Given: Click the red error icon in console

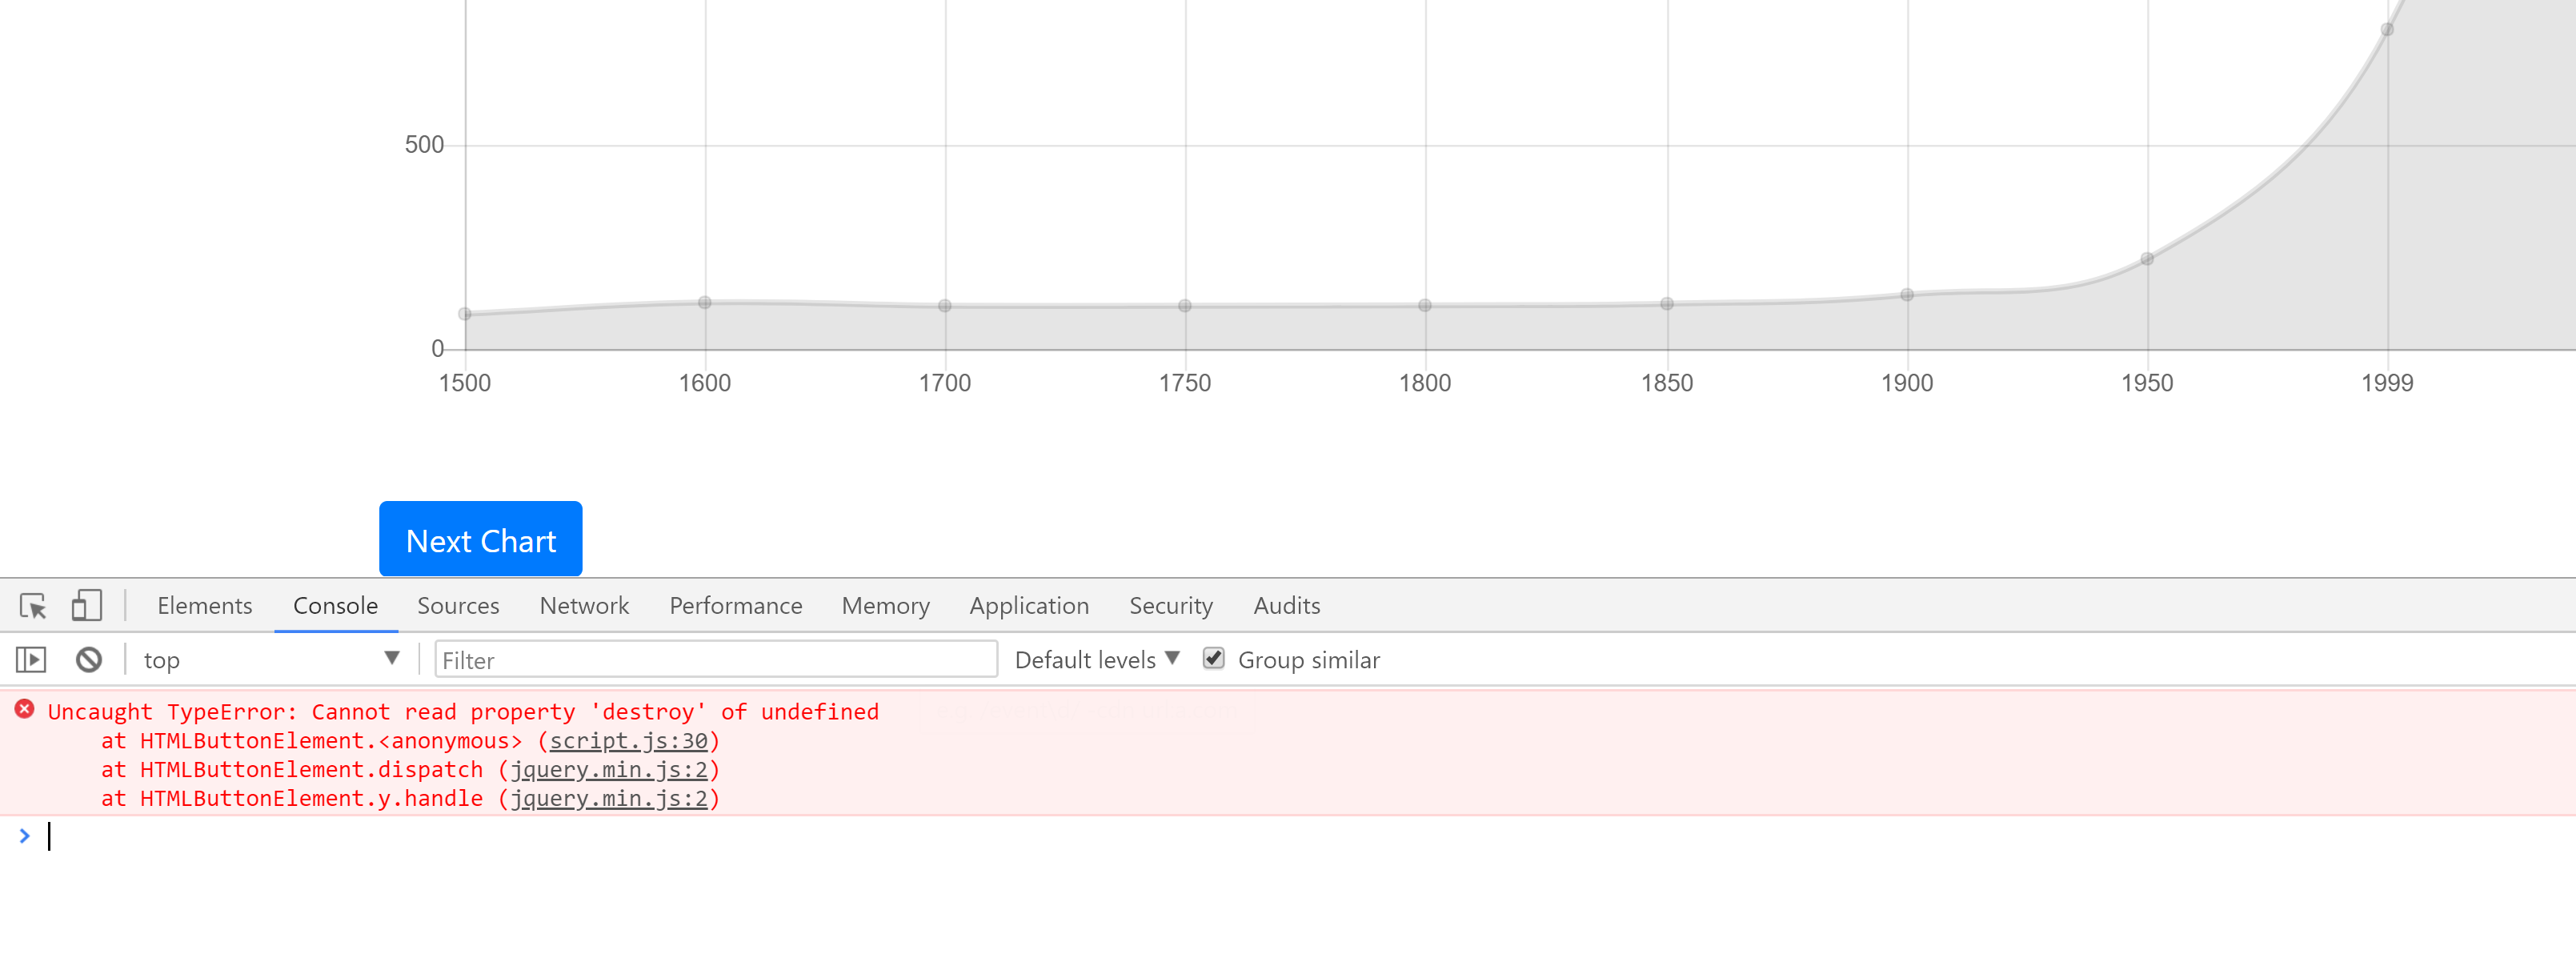Looking at the screenshot, I should pyautogui.click(x=25, y=710).
